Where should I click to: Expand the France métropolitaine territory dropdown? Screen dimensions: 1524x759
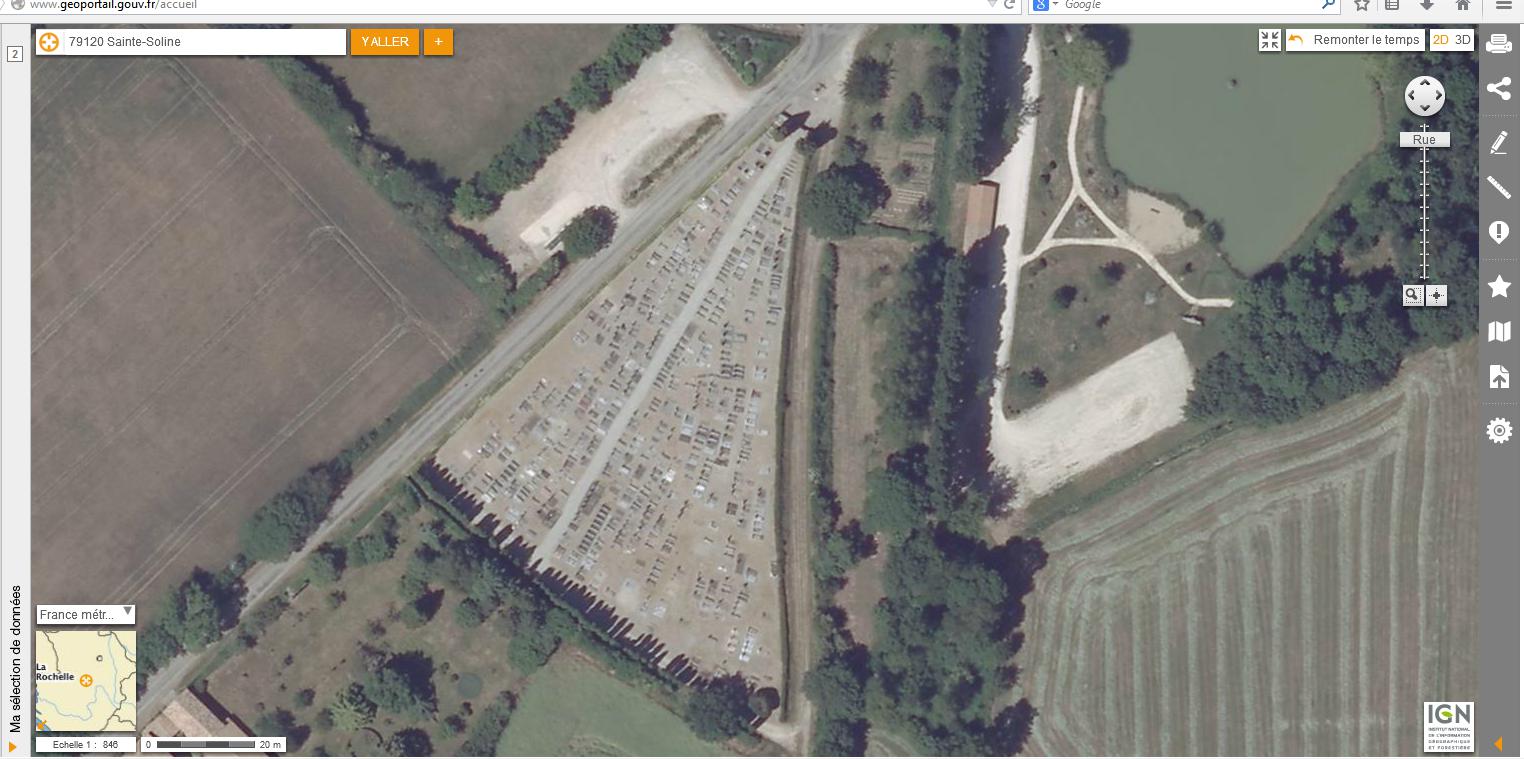click(x=86, y=614)
